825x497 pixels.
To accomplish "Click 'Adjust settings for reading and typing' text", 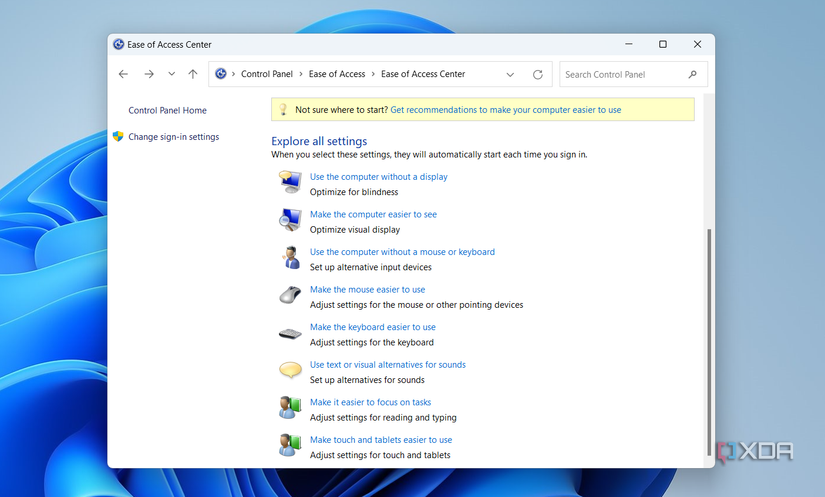I will [x=383, y=418].
